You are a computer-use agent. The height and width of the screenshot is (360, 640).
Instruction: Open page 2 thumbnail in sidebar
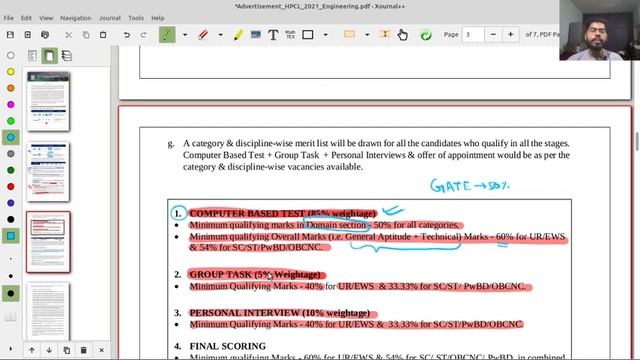tap(48, 172)
